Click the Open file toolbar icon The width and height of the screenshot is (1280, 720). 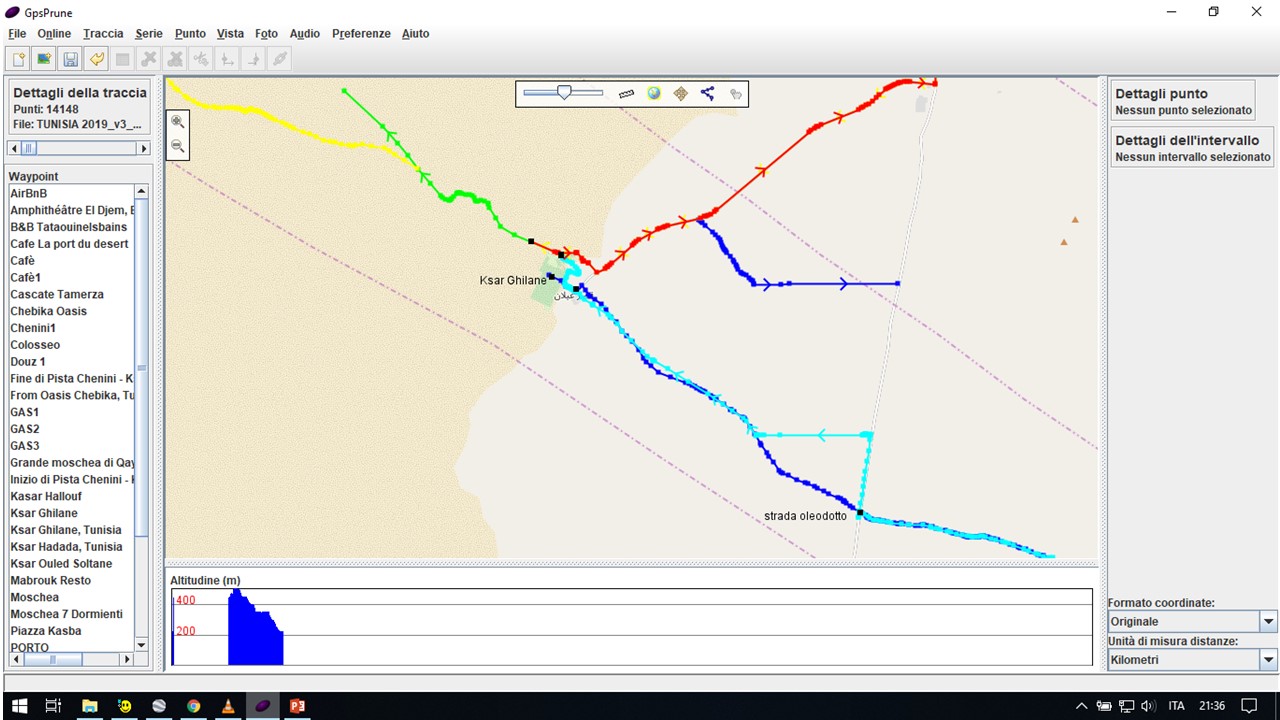click(19, 59)
